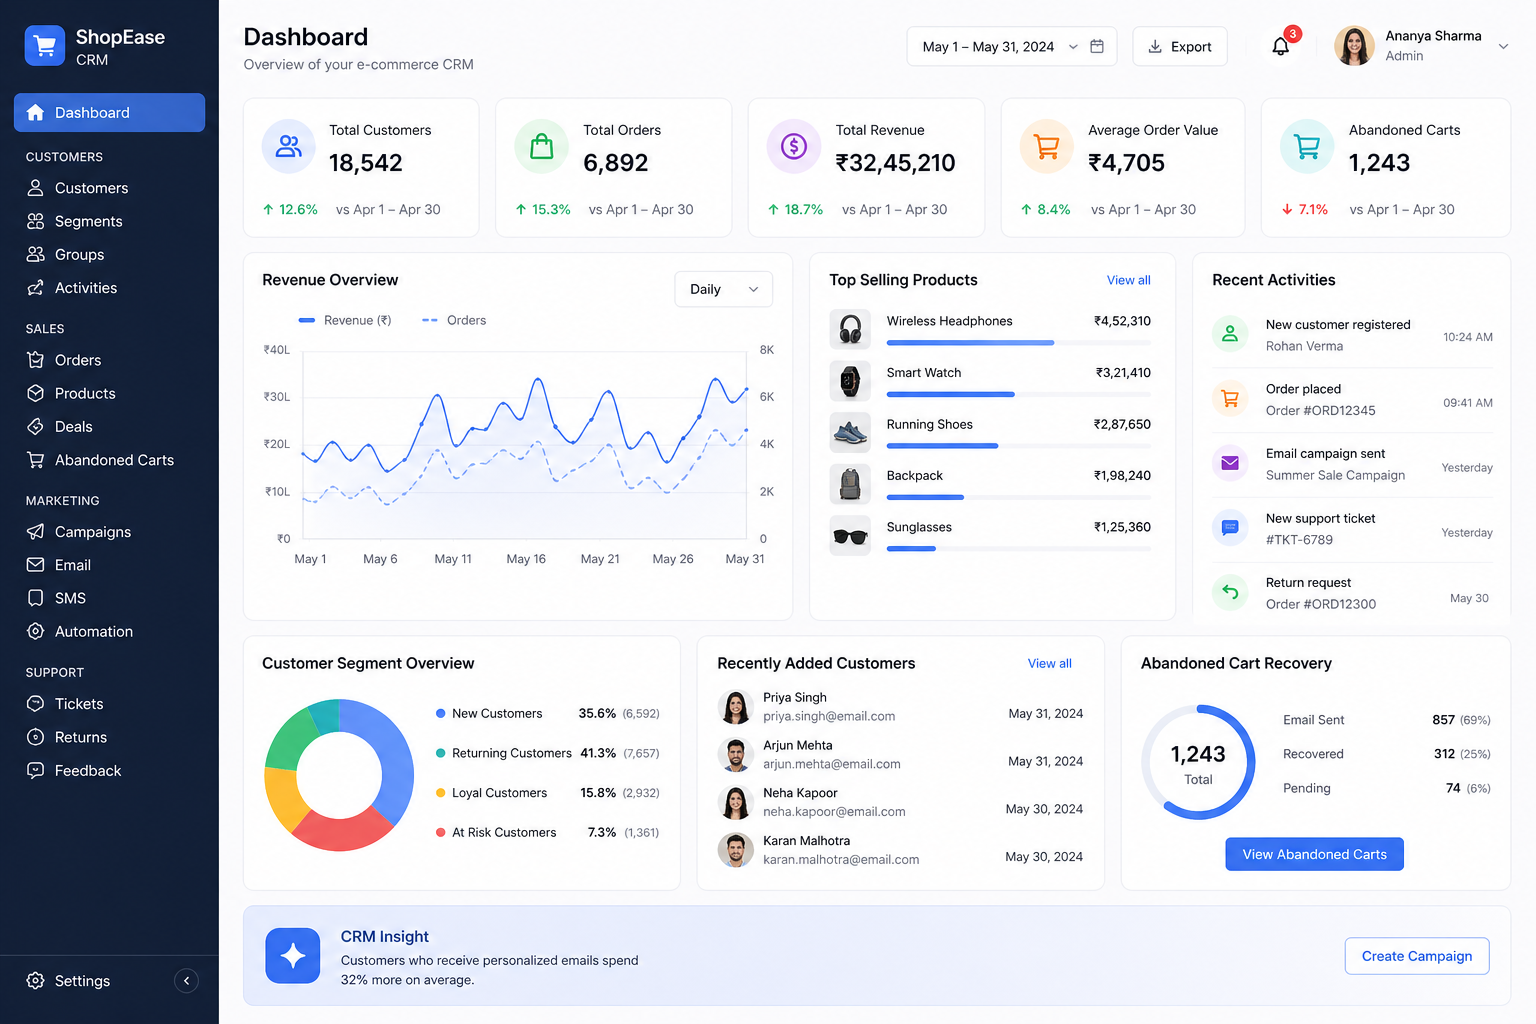Expand the Ananya Sharma profile menu chevron

tap(1502, 46)
